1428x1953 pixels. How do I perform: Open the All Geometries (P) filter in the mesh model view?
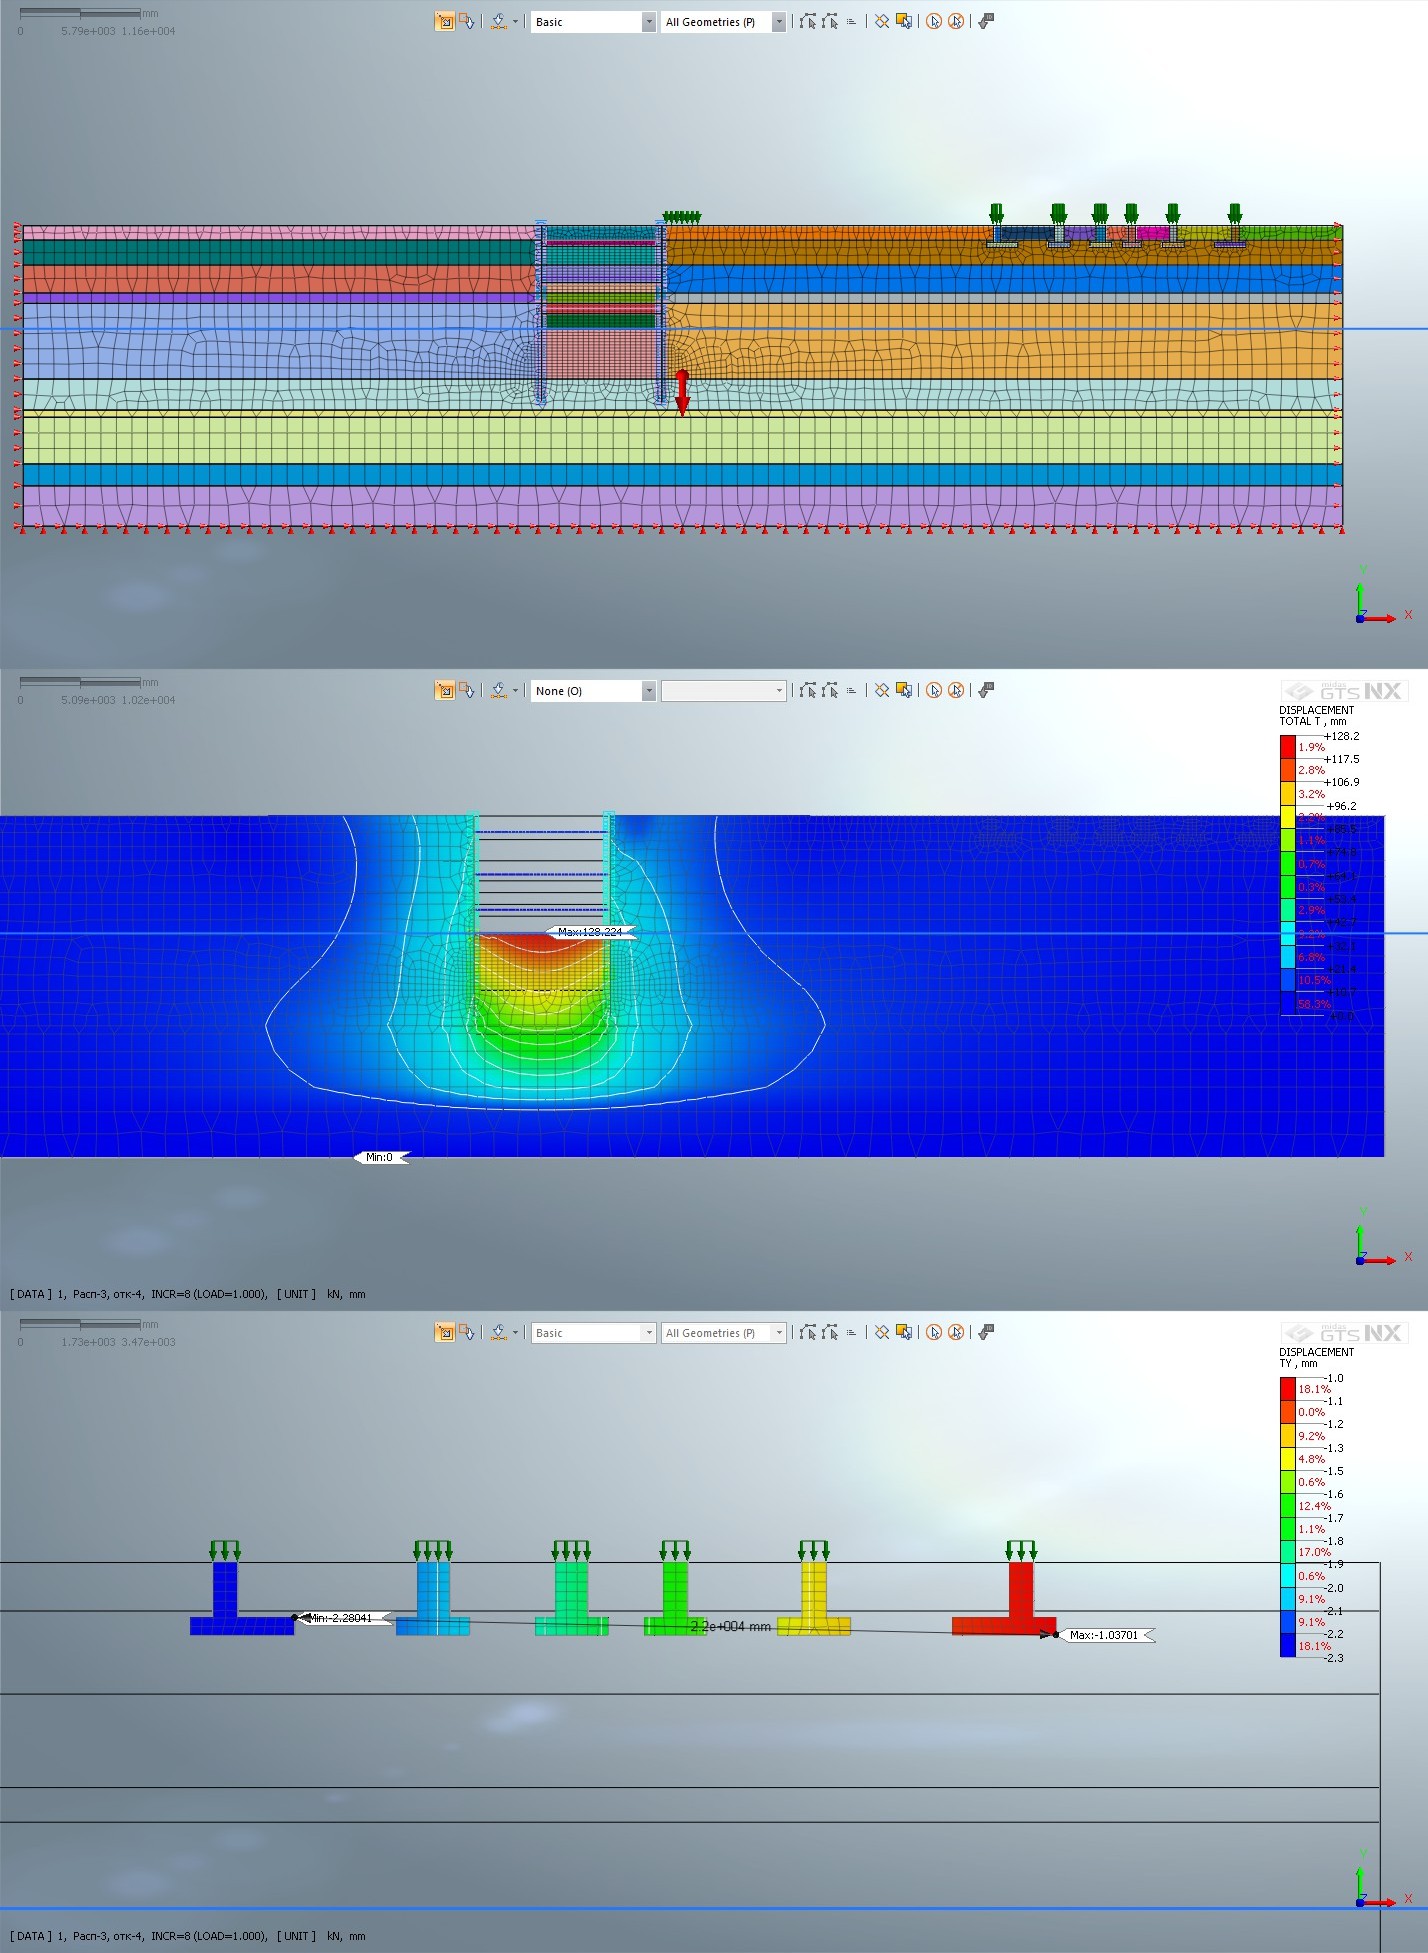(x=723, y=22)
